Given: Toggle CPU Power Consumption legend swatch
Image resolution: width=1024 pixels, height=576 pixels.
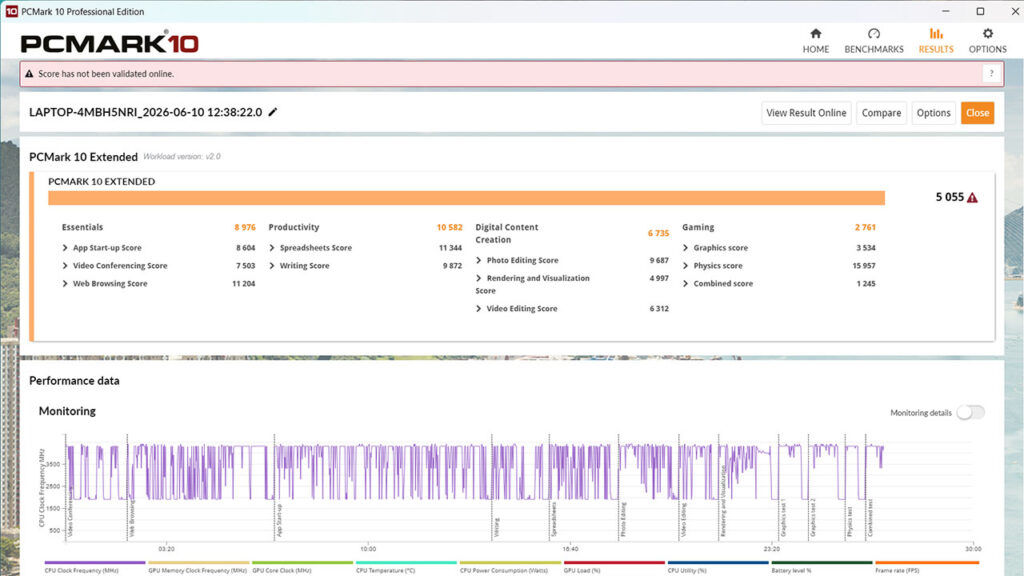Looking at the screenshot, I should (x=510, y=562).
